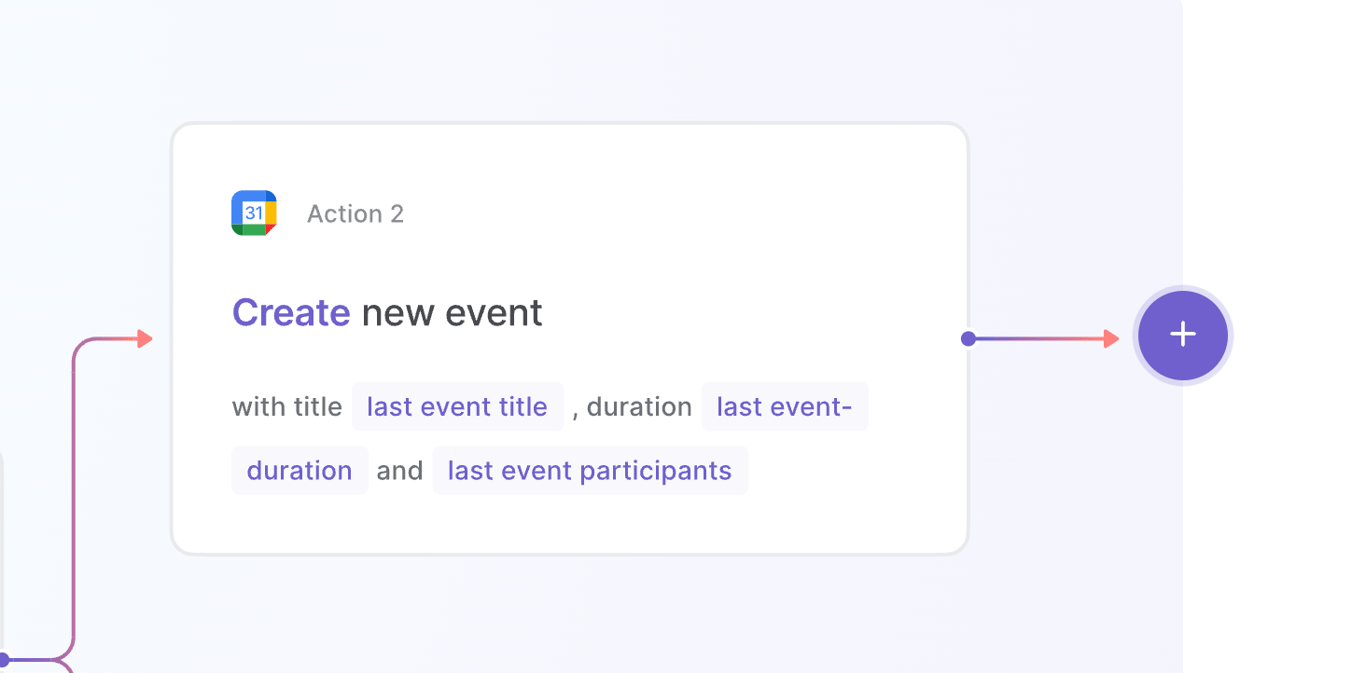Viewport: 1366px width, 673px height.
Task: Click the word "and" between chips
Action: (400, 470)
